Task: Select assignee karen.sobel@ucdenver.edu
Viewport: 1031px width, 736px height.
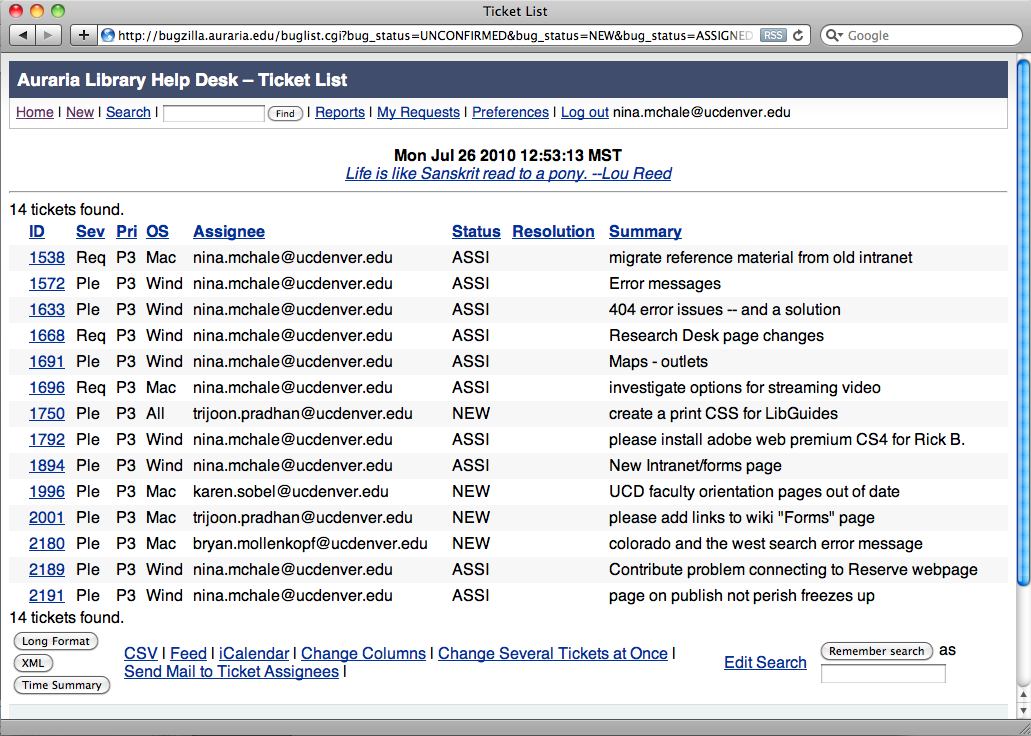Action: click(291, 491)
